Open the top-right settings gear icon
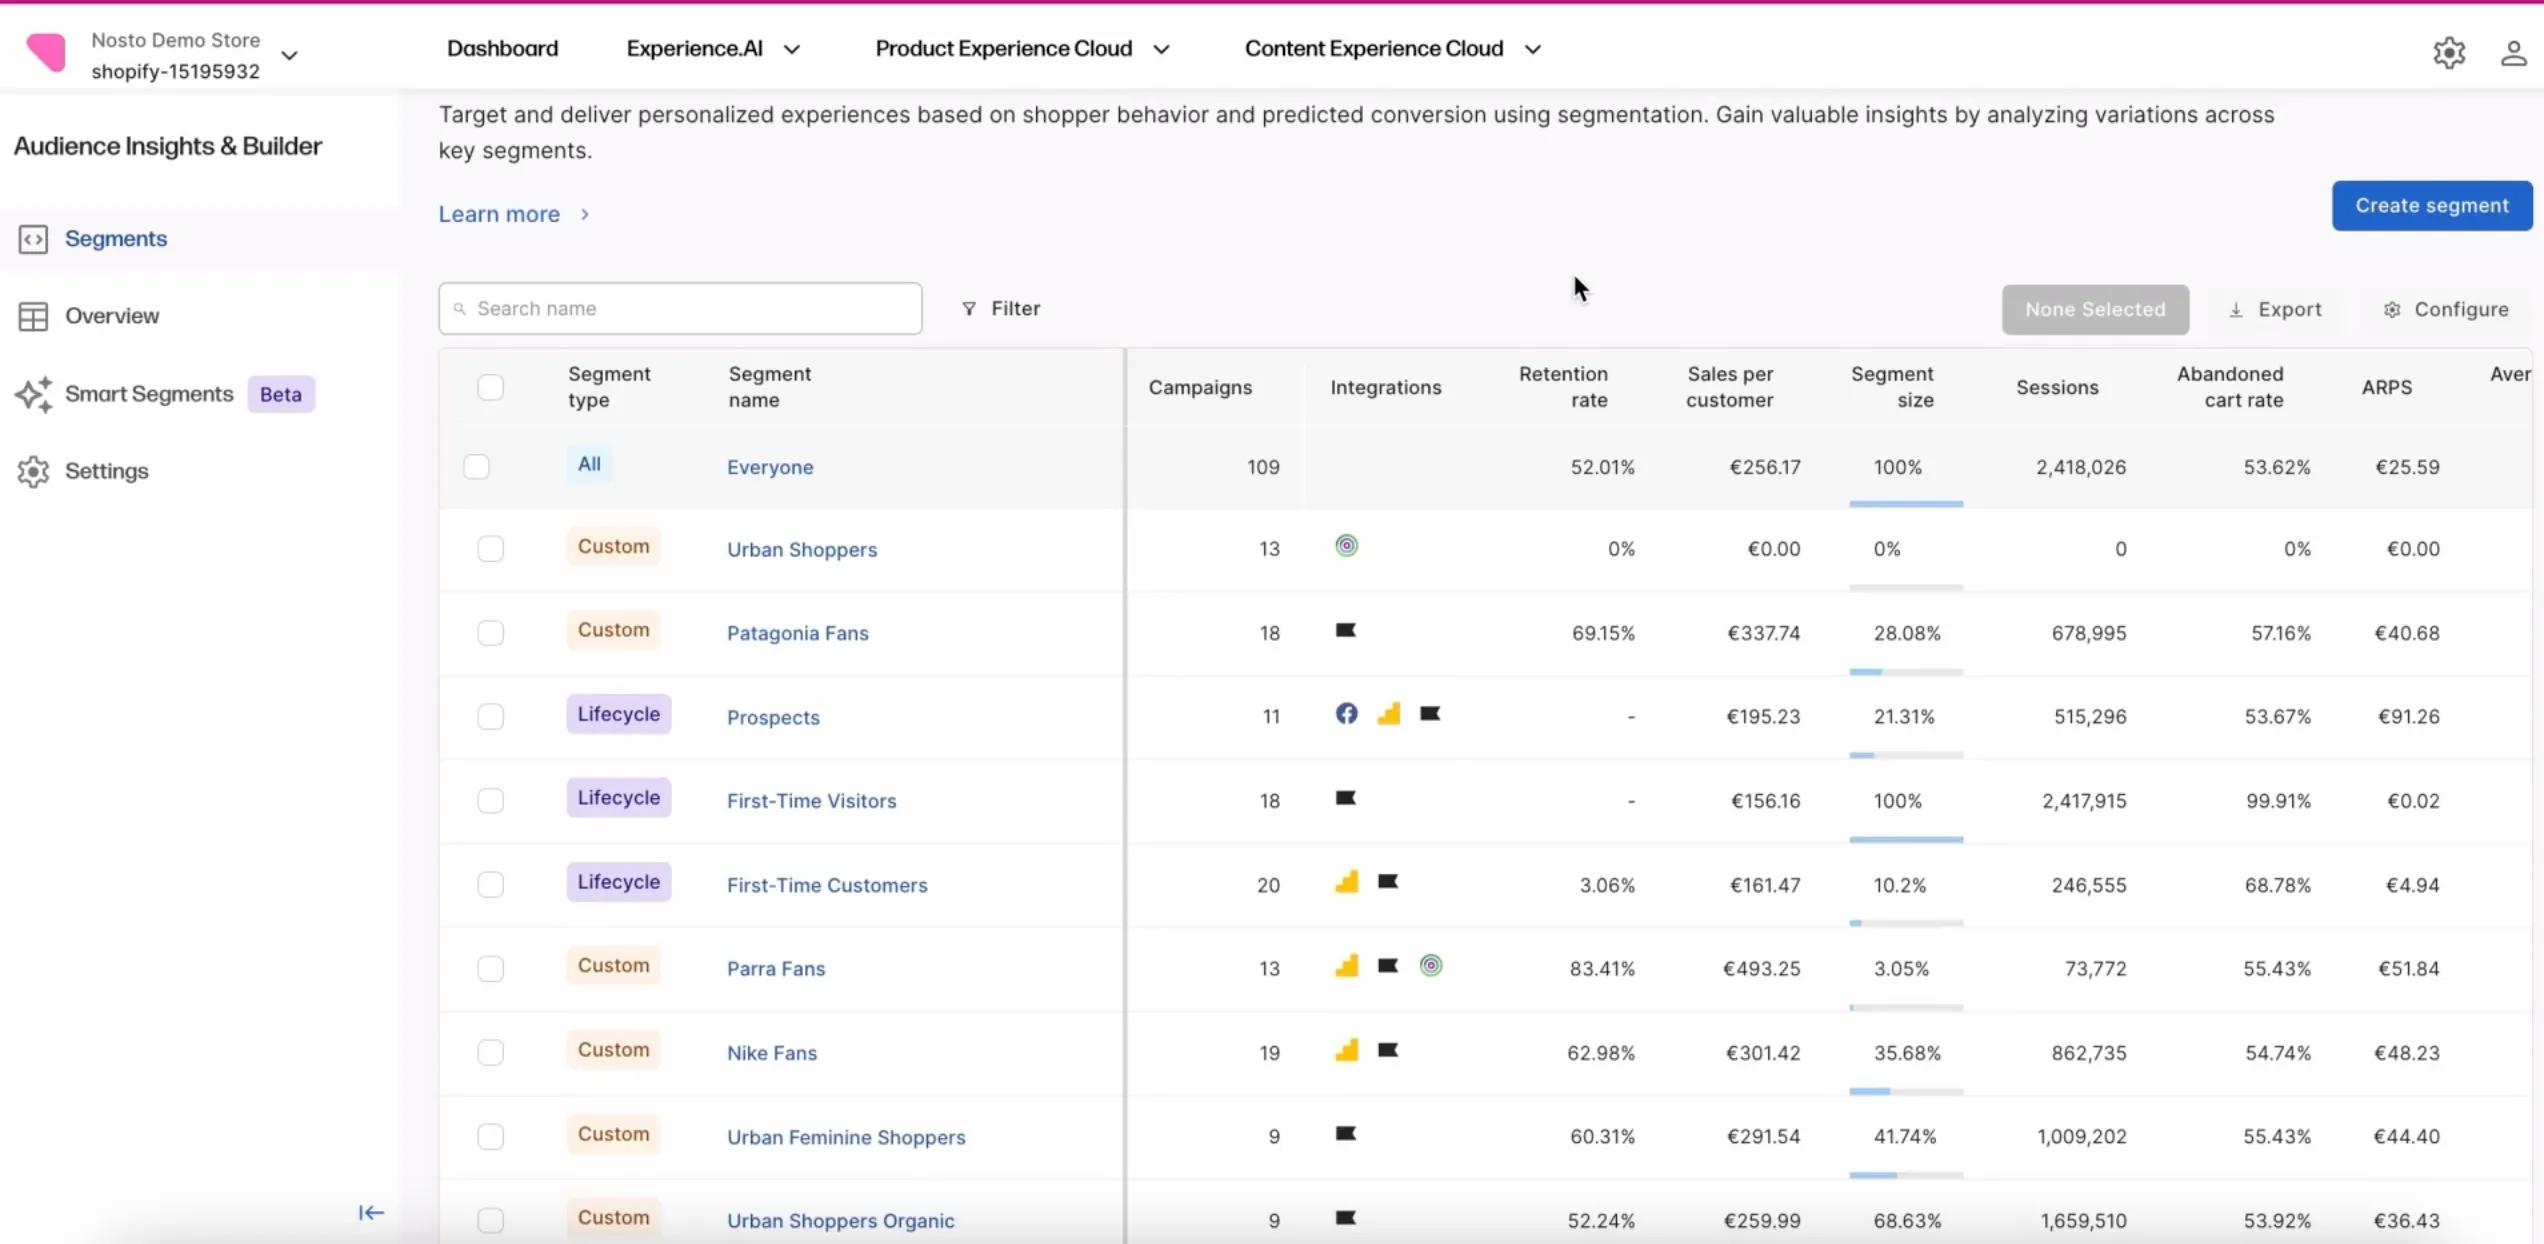Viewport: 2544px width, 1244px height. tap(2449, 53)
